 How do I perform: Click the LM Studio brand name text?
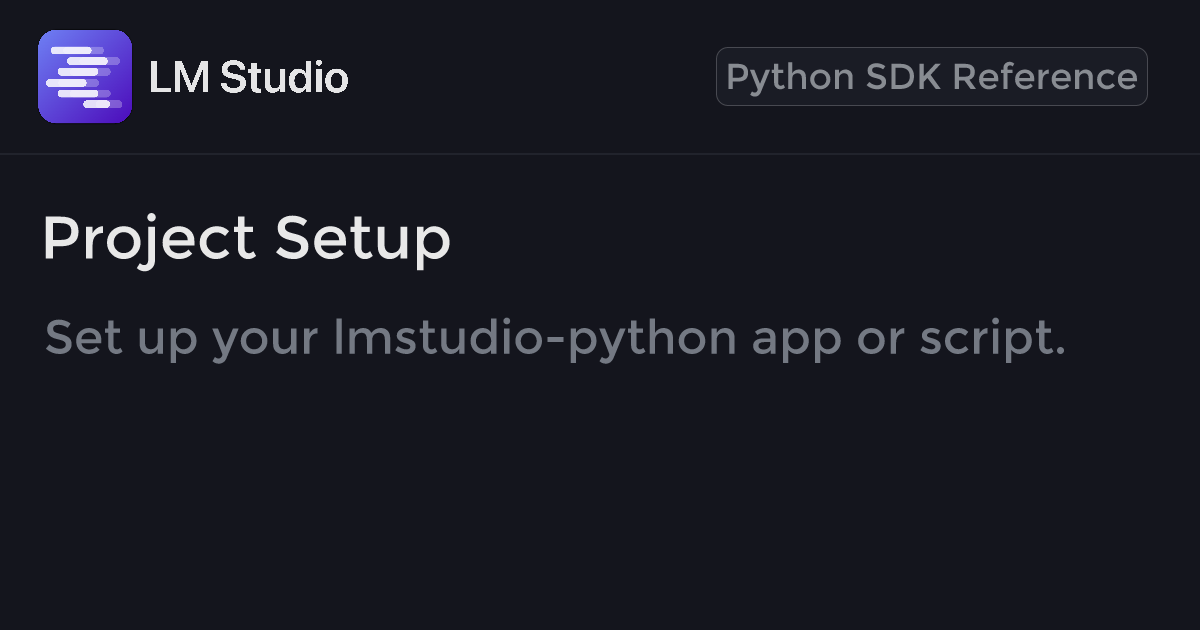click(248, 77)
